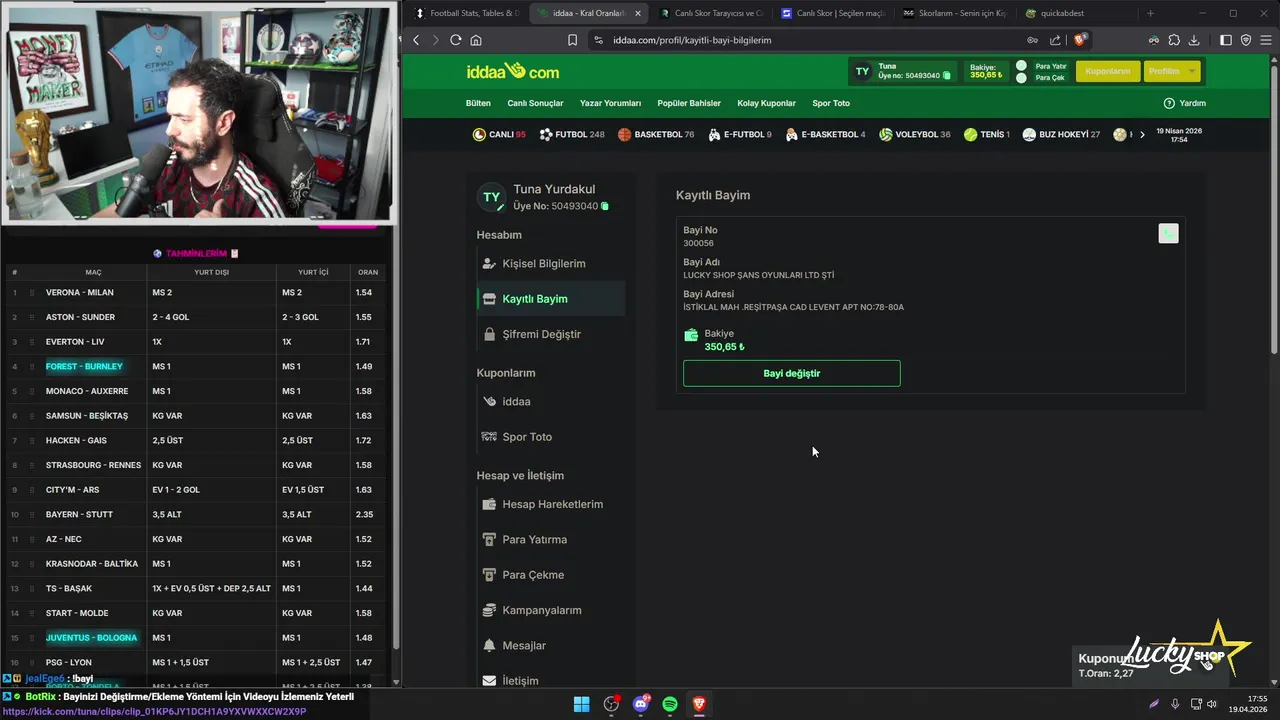The width and height of the screenshot is (1280, 720).
Task: Copy member number in the header bar
Action: tap(947, 76)
